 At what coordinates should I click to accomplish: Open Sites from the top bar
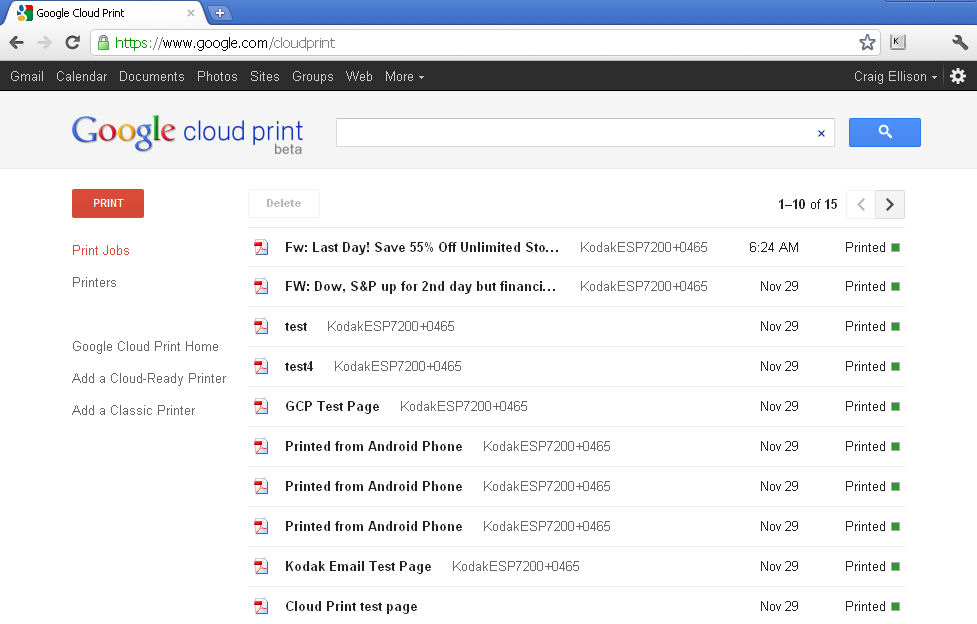pyautogui.click(x=265, y=77)
